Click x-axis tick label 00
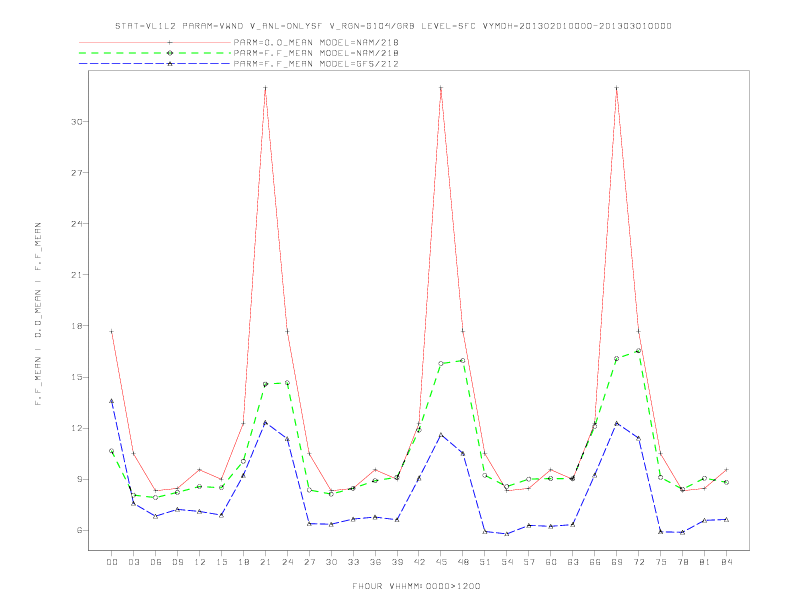The width and height of the screenshot is (792, 612). pyautogui.click(x=112, y=562)
